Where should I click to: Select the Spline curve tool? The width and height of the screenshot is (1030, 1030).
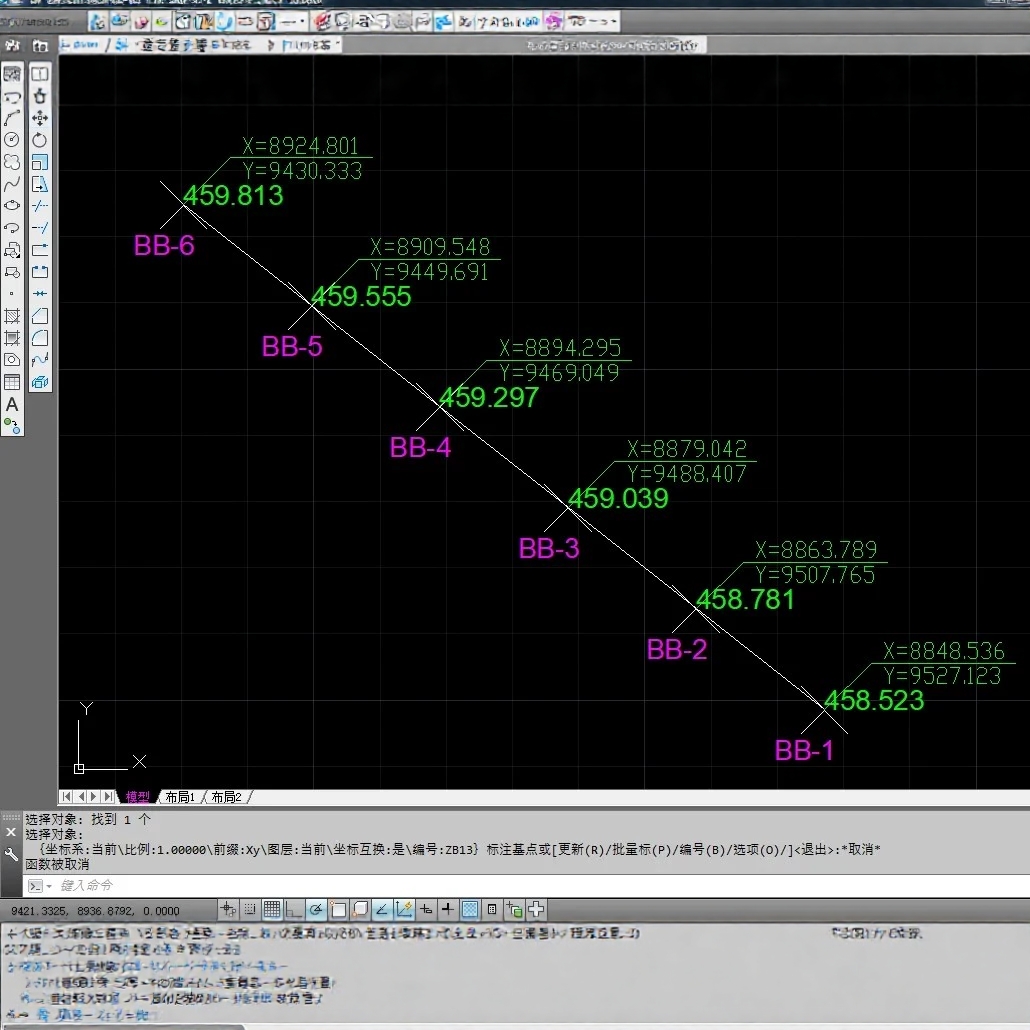(12, 184)
